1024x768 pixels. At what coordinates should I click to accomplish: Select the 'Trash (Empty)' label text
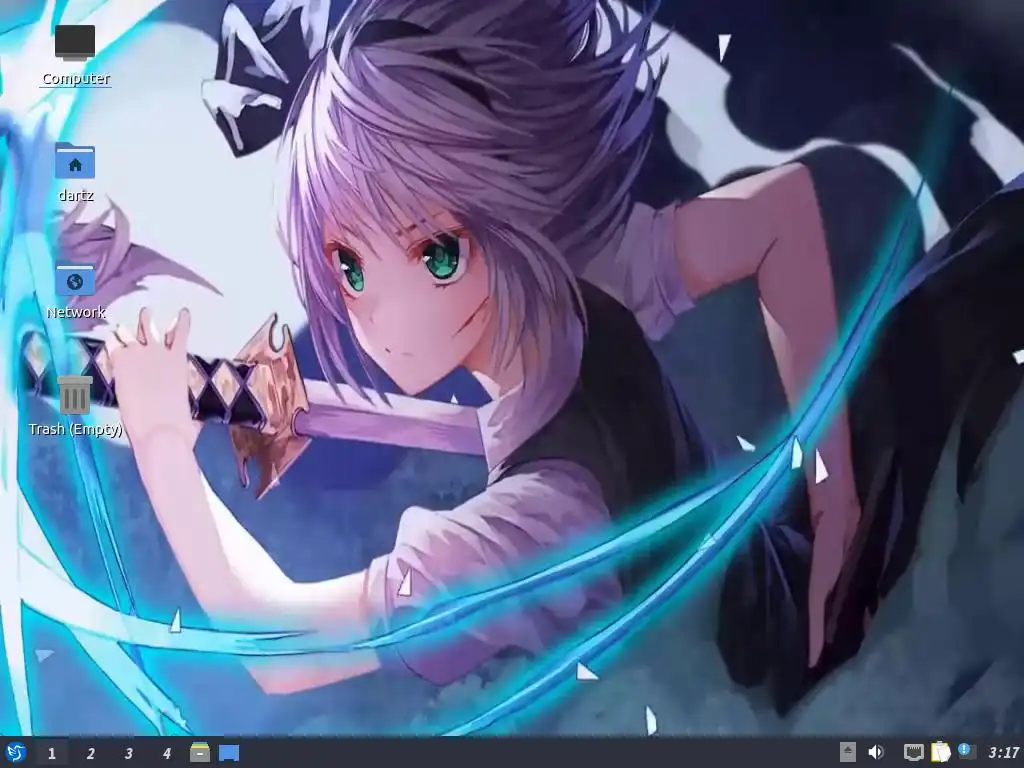(x=76, y=429)
